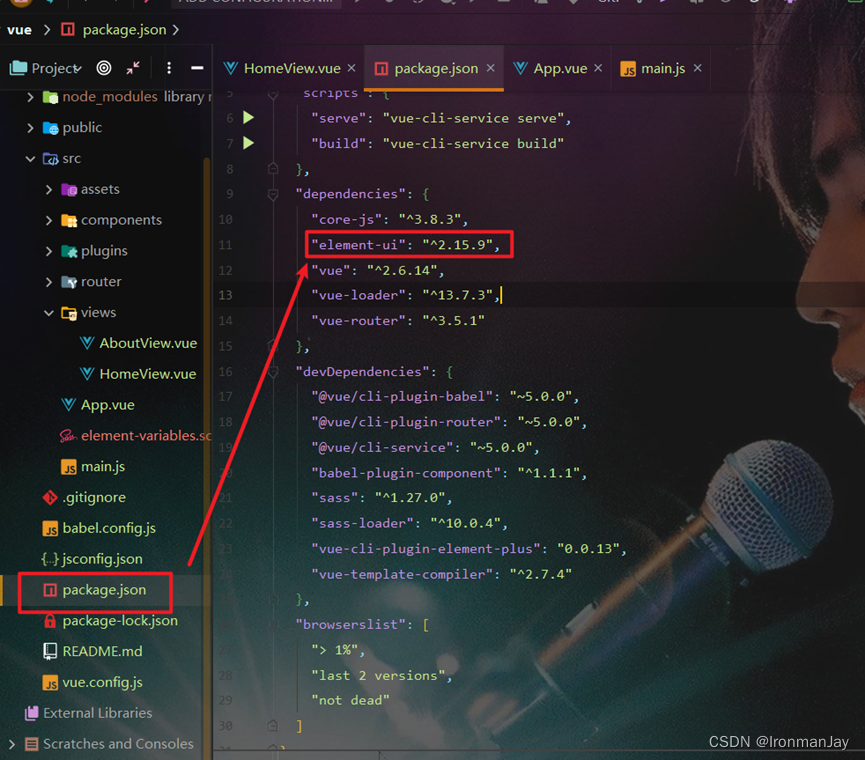Collapse all nodes with the shrink-arrows icon

[x=131, y=67]
